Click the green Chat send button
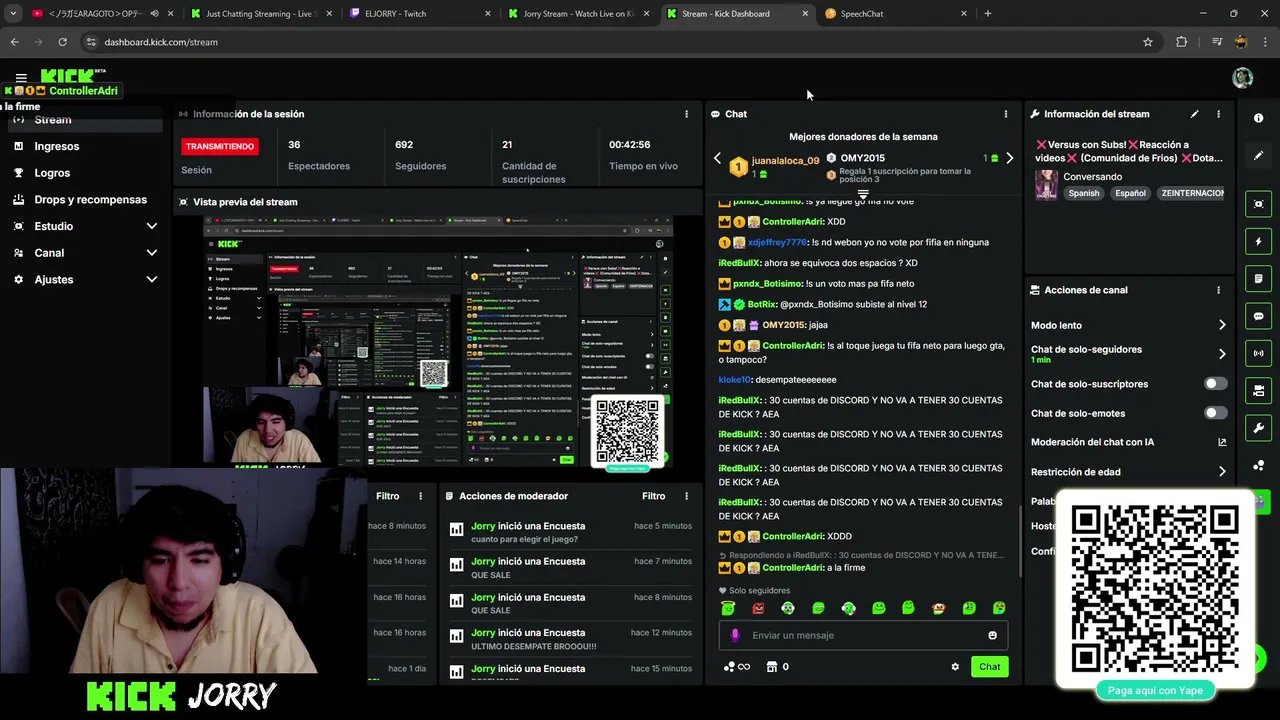Viewport: 1280px width, 720px height. [x=989, y=667]
